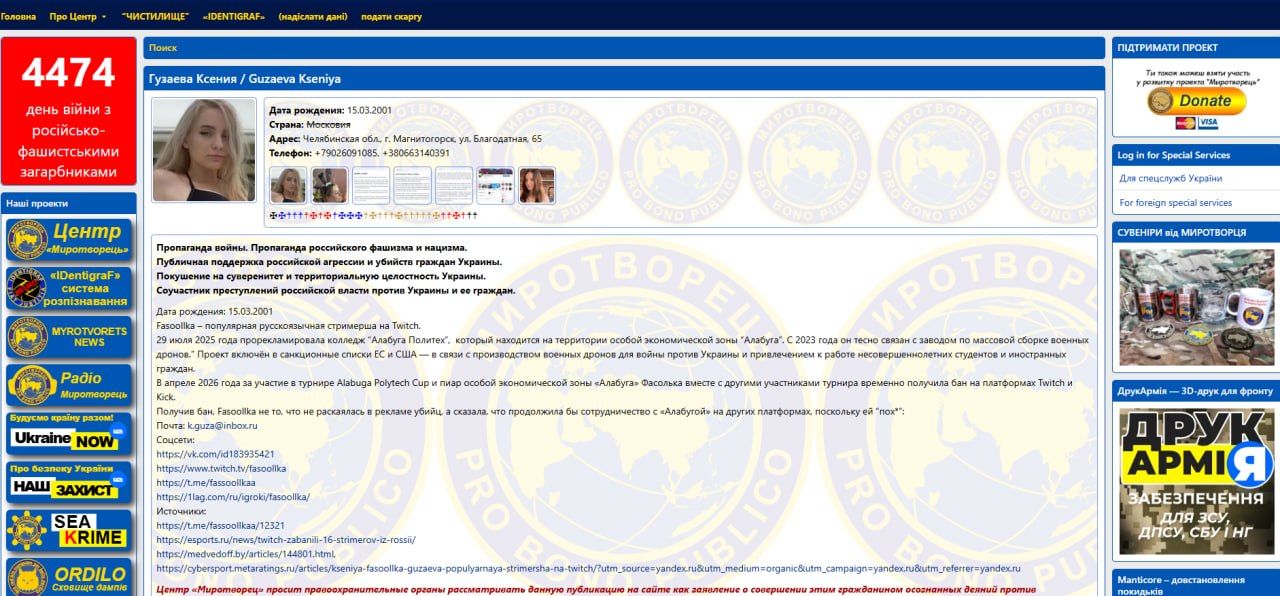Open the Головна menu item
This screenshot has height=596, width=1280.
(x=18, y=17)
